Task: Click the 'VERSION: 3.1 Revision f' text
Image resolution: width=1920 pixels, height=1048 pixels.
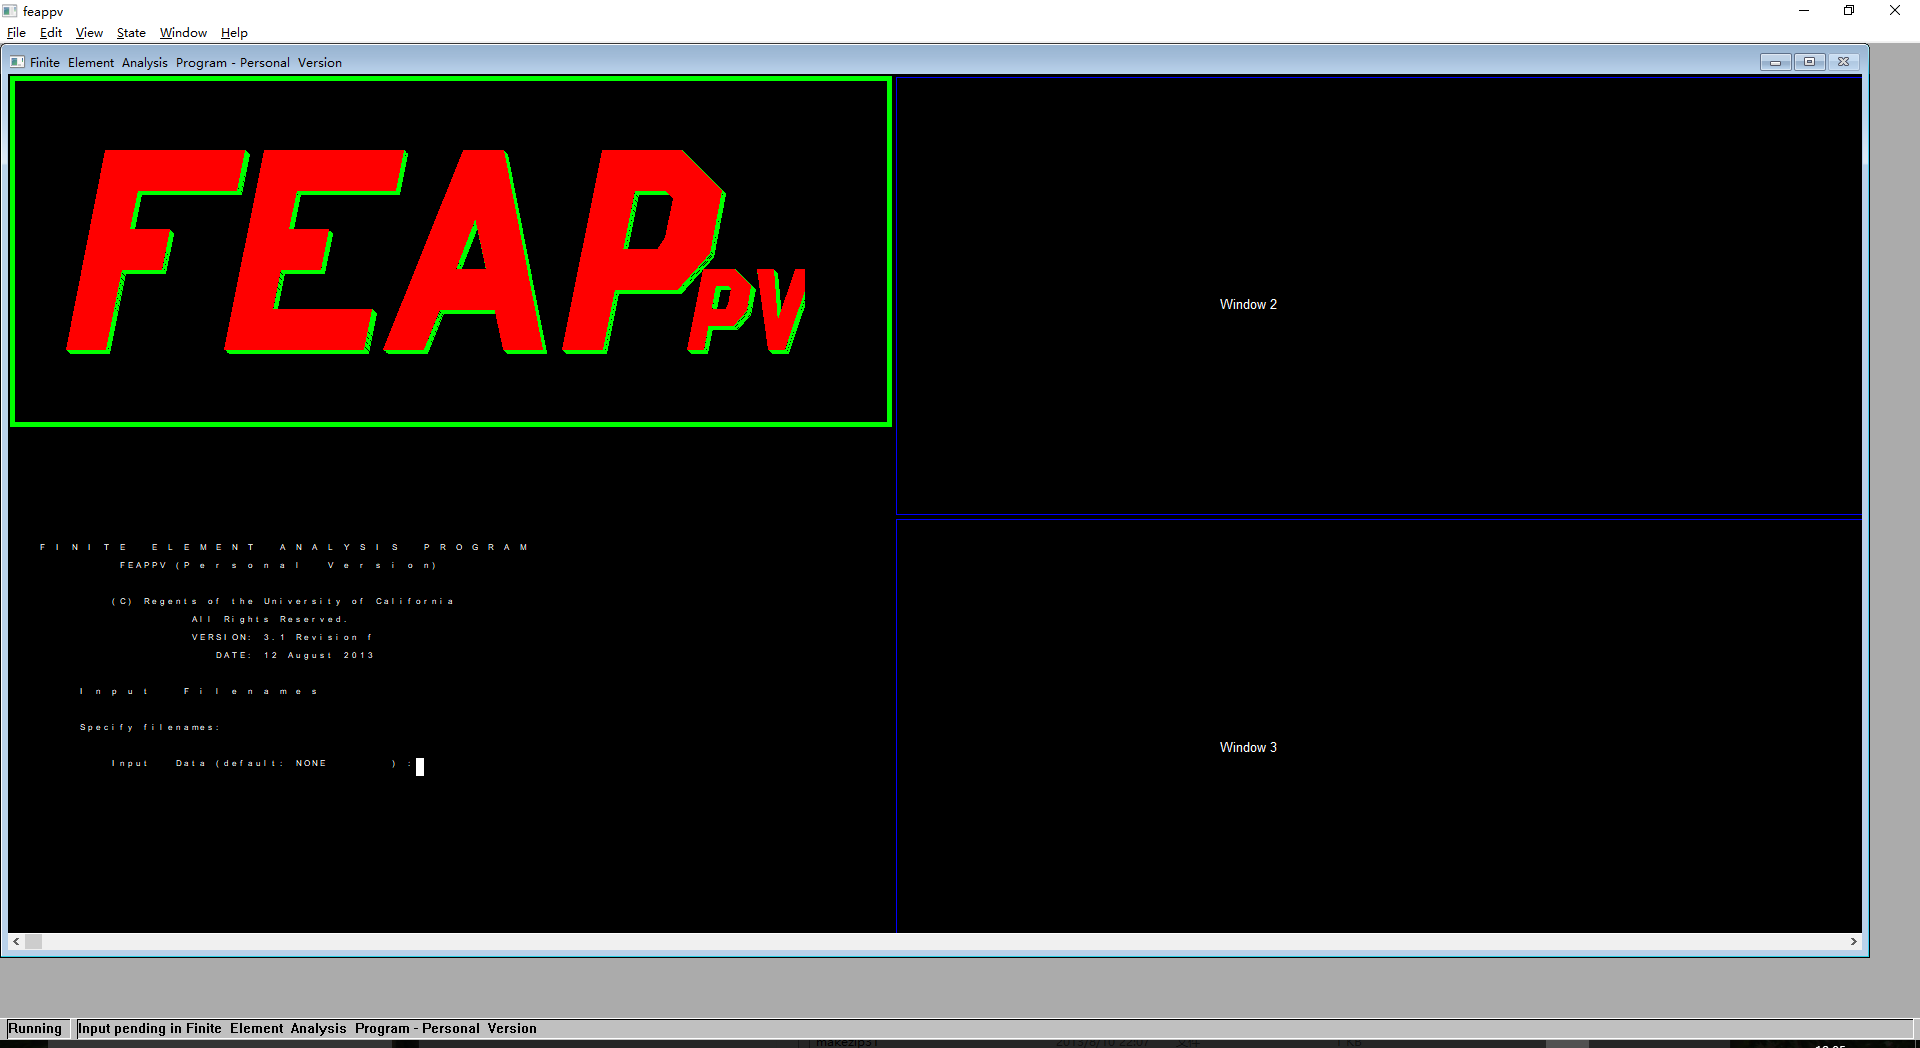Action: (283, 637)
